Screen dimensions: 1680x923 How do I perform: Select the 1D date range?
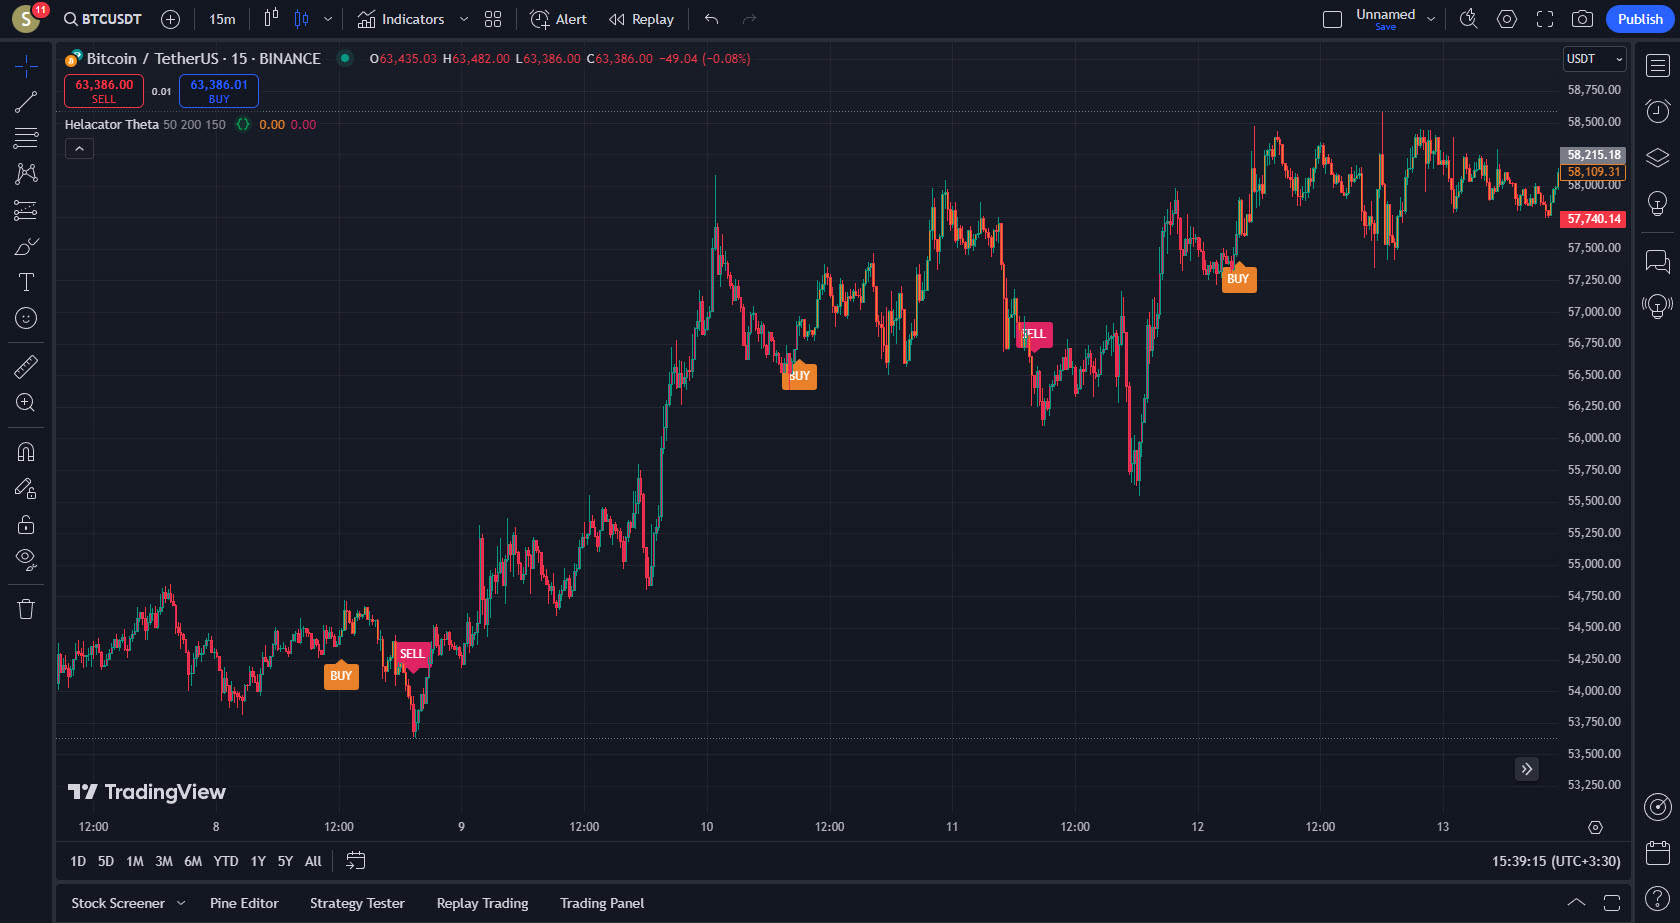click(78, 861)
